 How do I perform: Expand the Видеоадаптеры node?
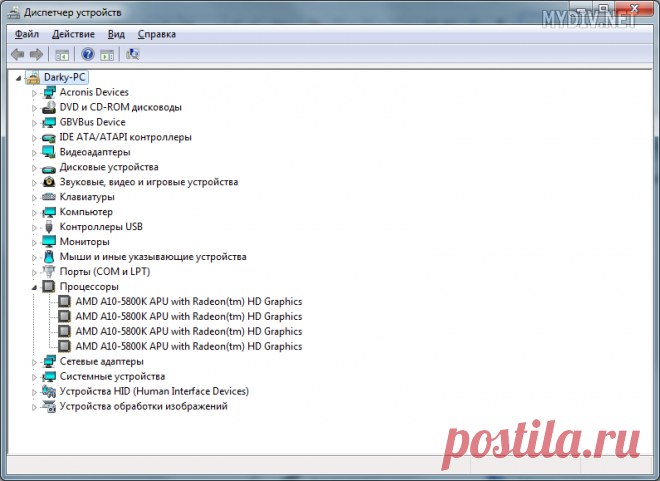[34, 153]
